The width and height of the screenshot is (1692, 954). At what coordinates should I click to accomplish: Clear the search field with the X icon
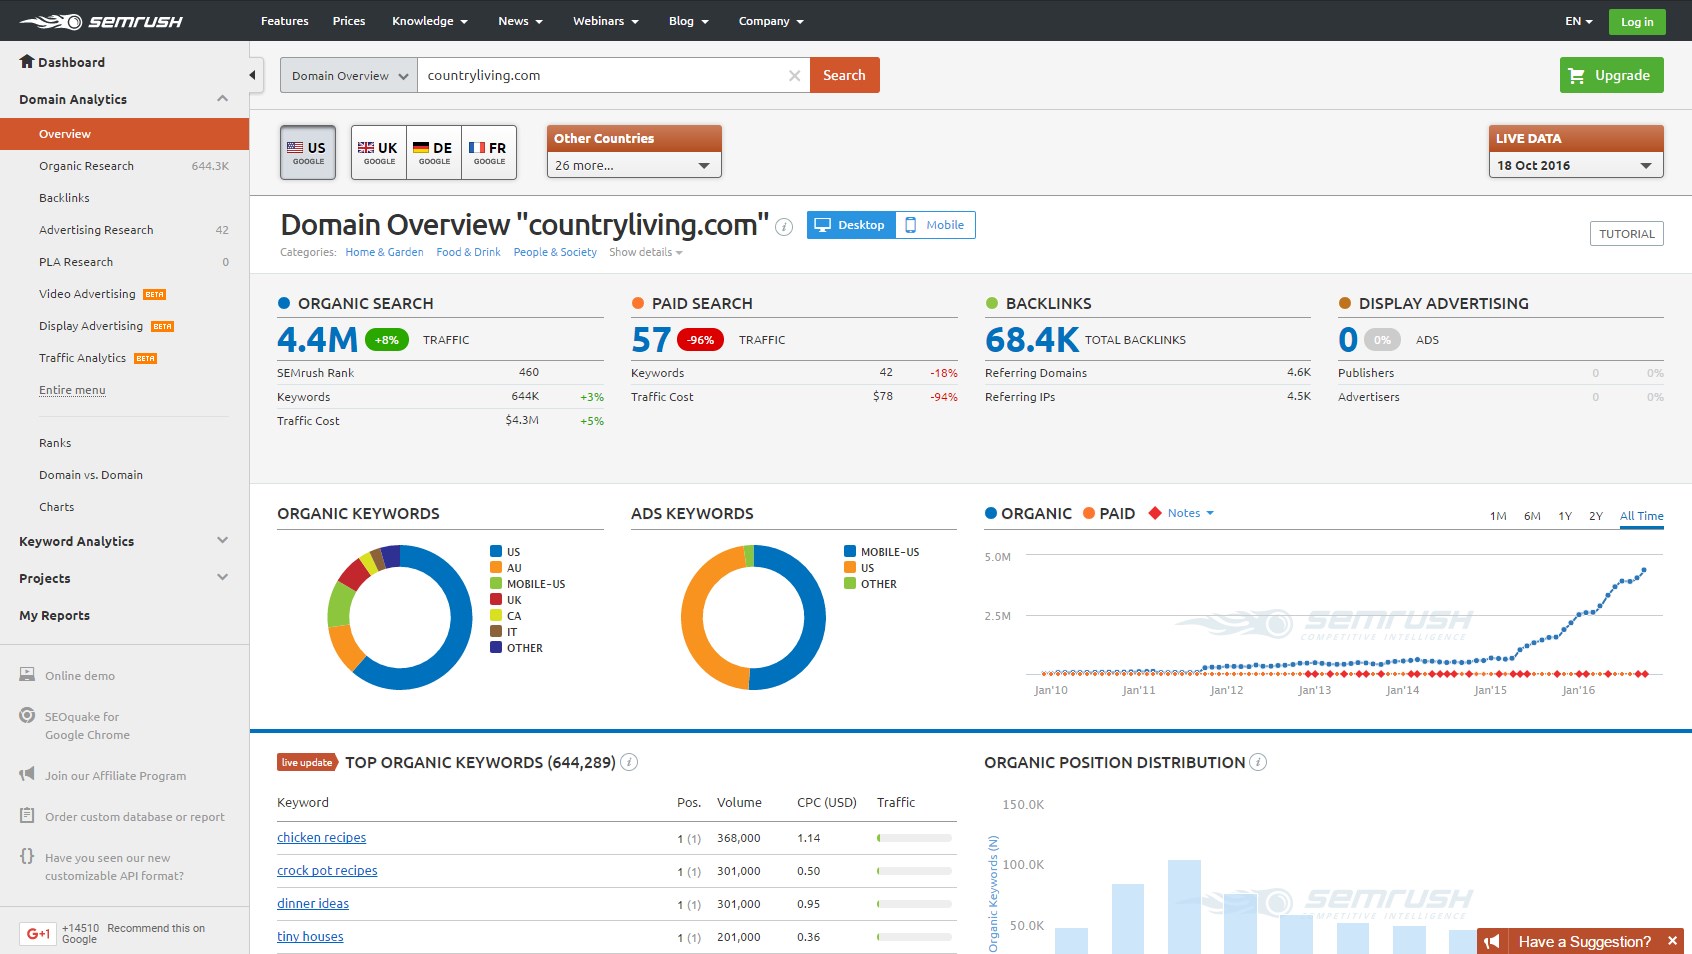click(x=794, y=75)
